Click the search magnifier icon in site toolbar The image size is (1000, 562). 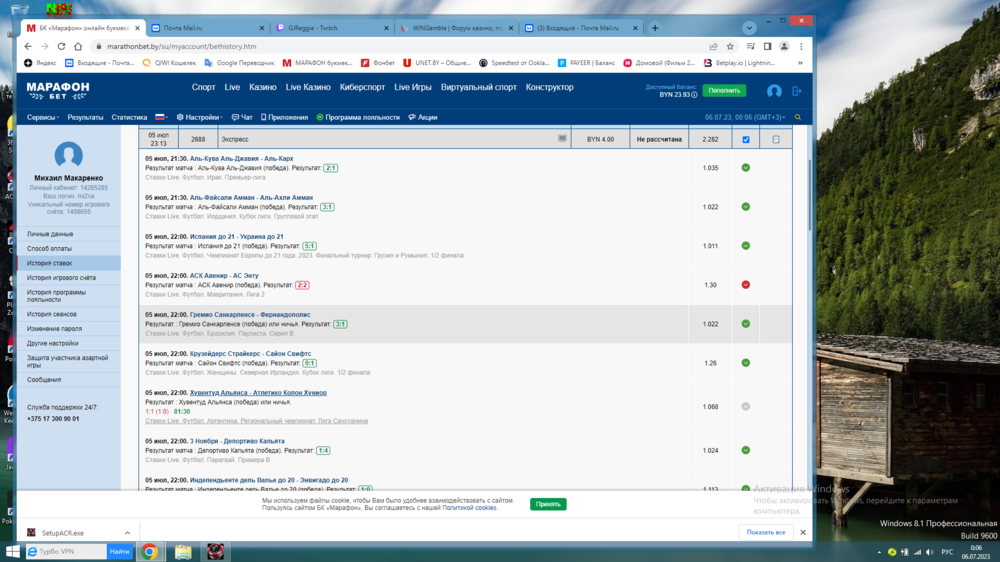coord(798,117)
